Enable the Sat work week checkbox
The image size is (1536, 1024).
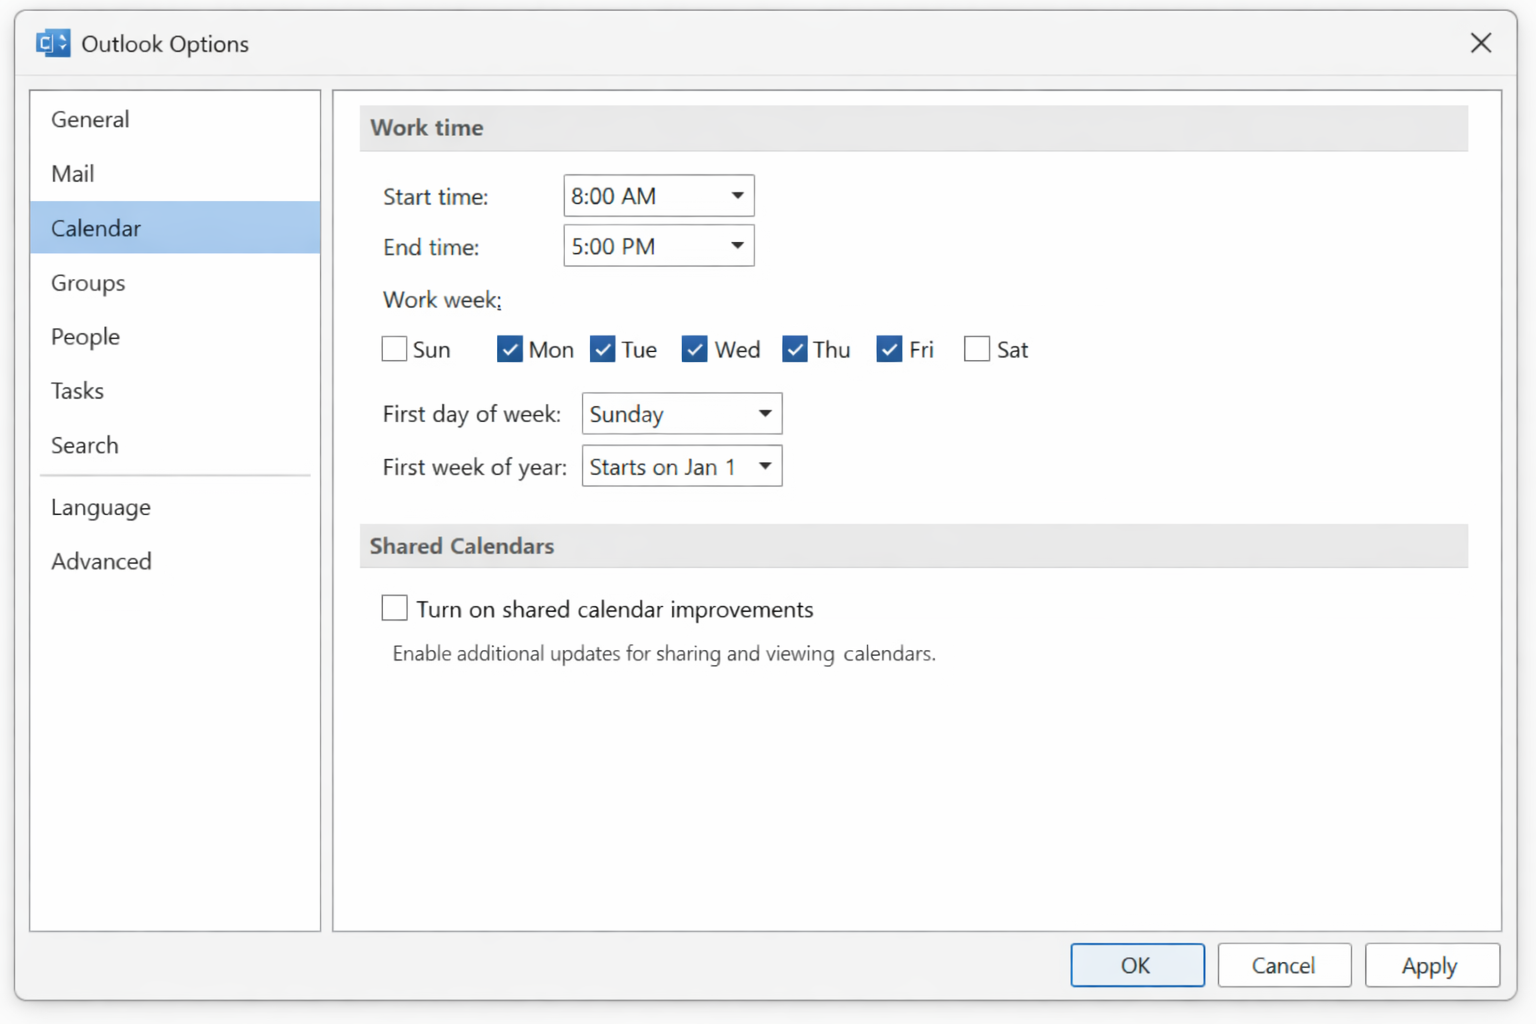point(977,348)
